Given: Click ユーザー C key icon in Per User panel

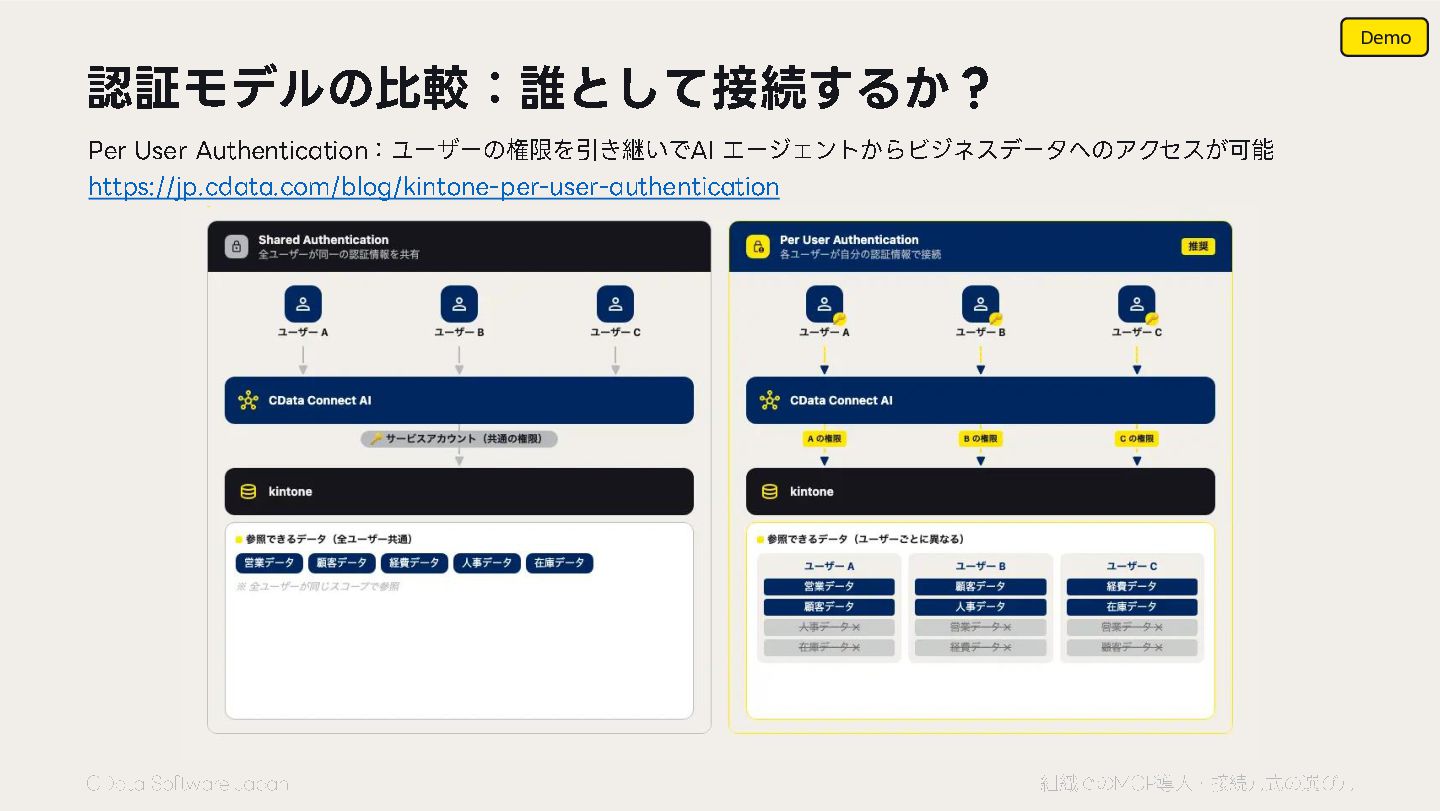Looking at the screenshot, I should (1152, 319).
